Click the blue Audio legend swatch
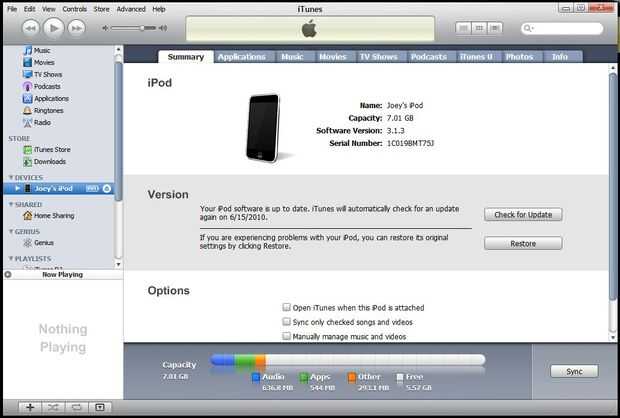Screen dimensions: 620x418 pos(256,378)
